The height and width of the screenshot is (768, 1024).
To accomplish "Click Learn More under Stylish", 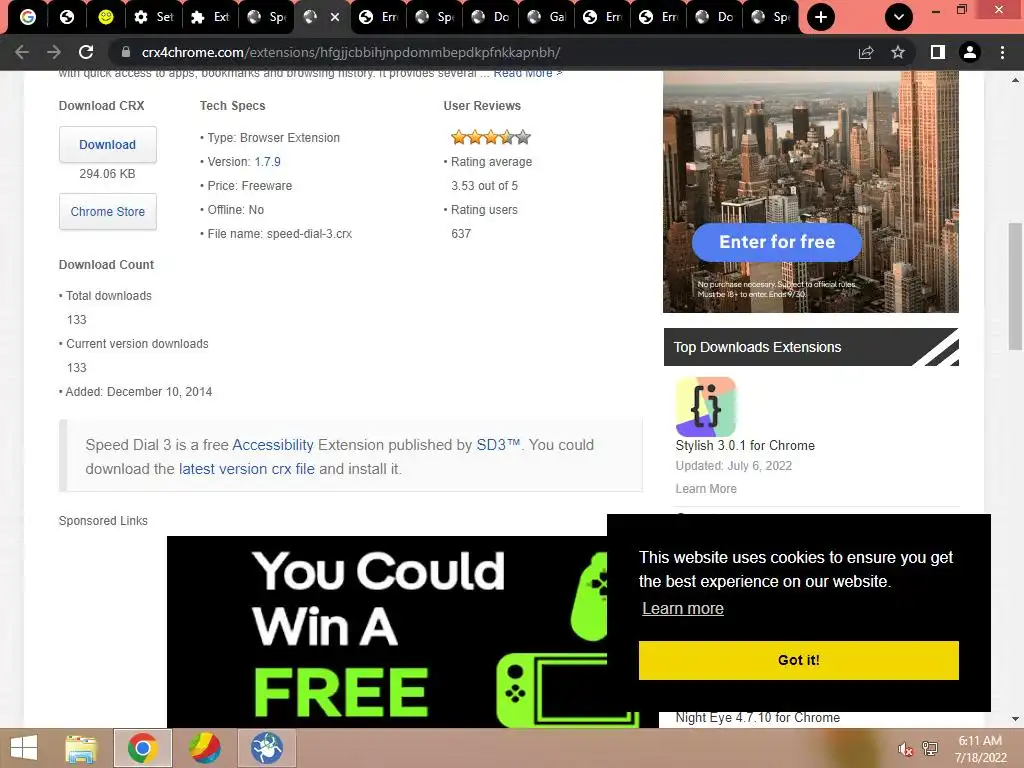I will (706, 488).
